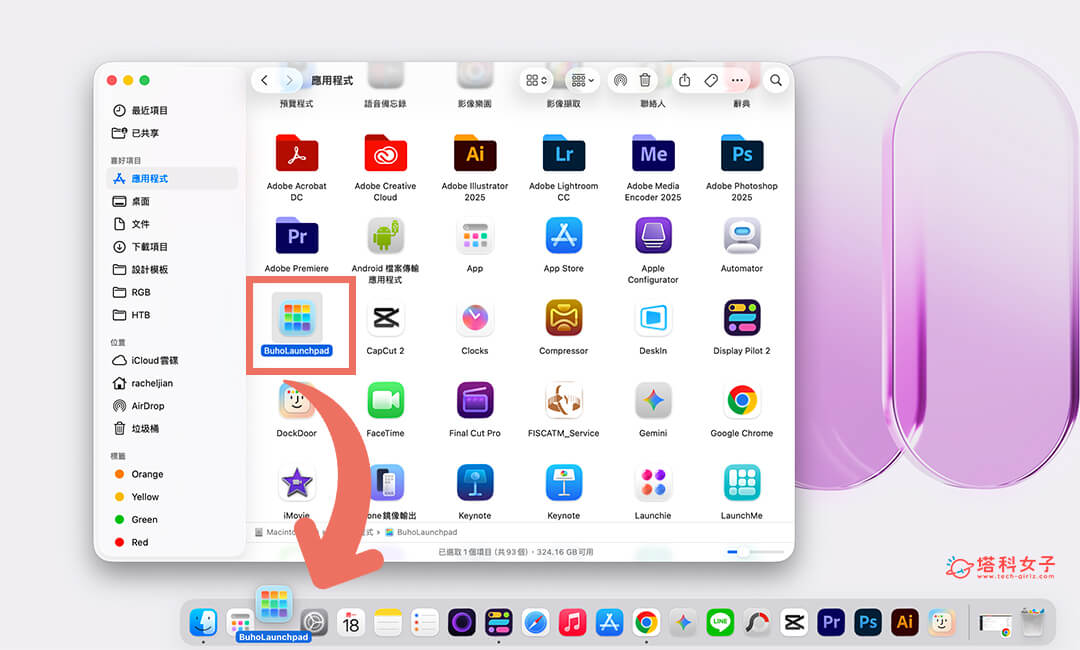Select Apple Configurator icon

[x=653, y=235]
